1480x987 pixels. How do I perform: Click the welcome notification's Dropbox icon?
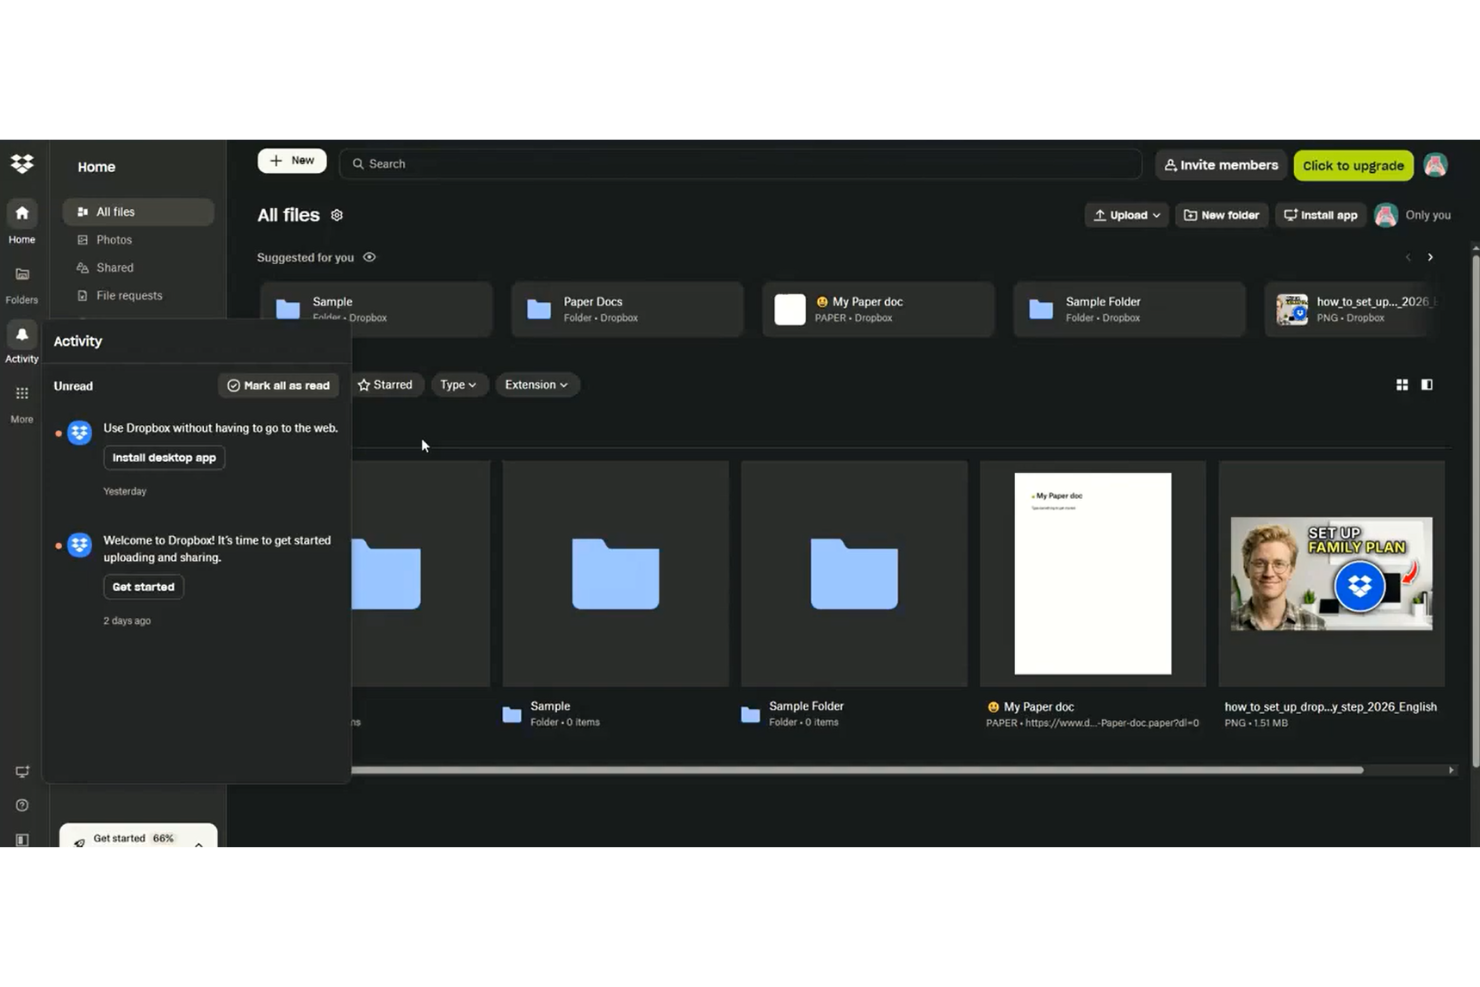coord(80,545)
